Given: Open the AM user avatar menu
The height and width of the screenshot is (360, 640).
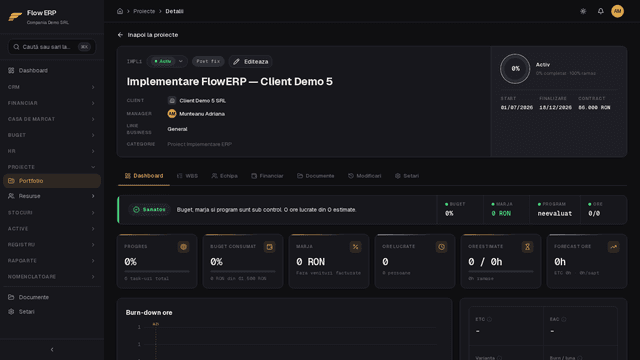Looking at the screenshot, I should tap(617, 11).
